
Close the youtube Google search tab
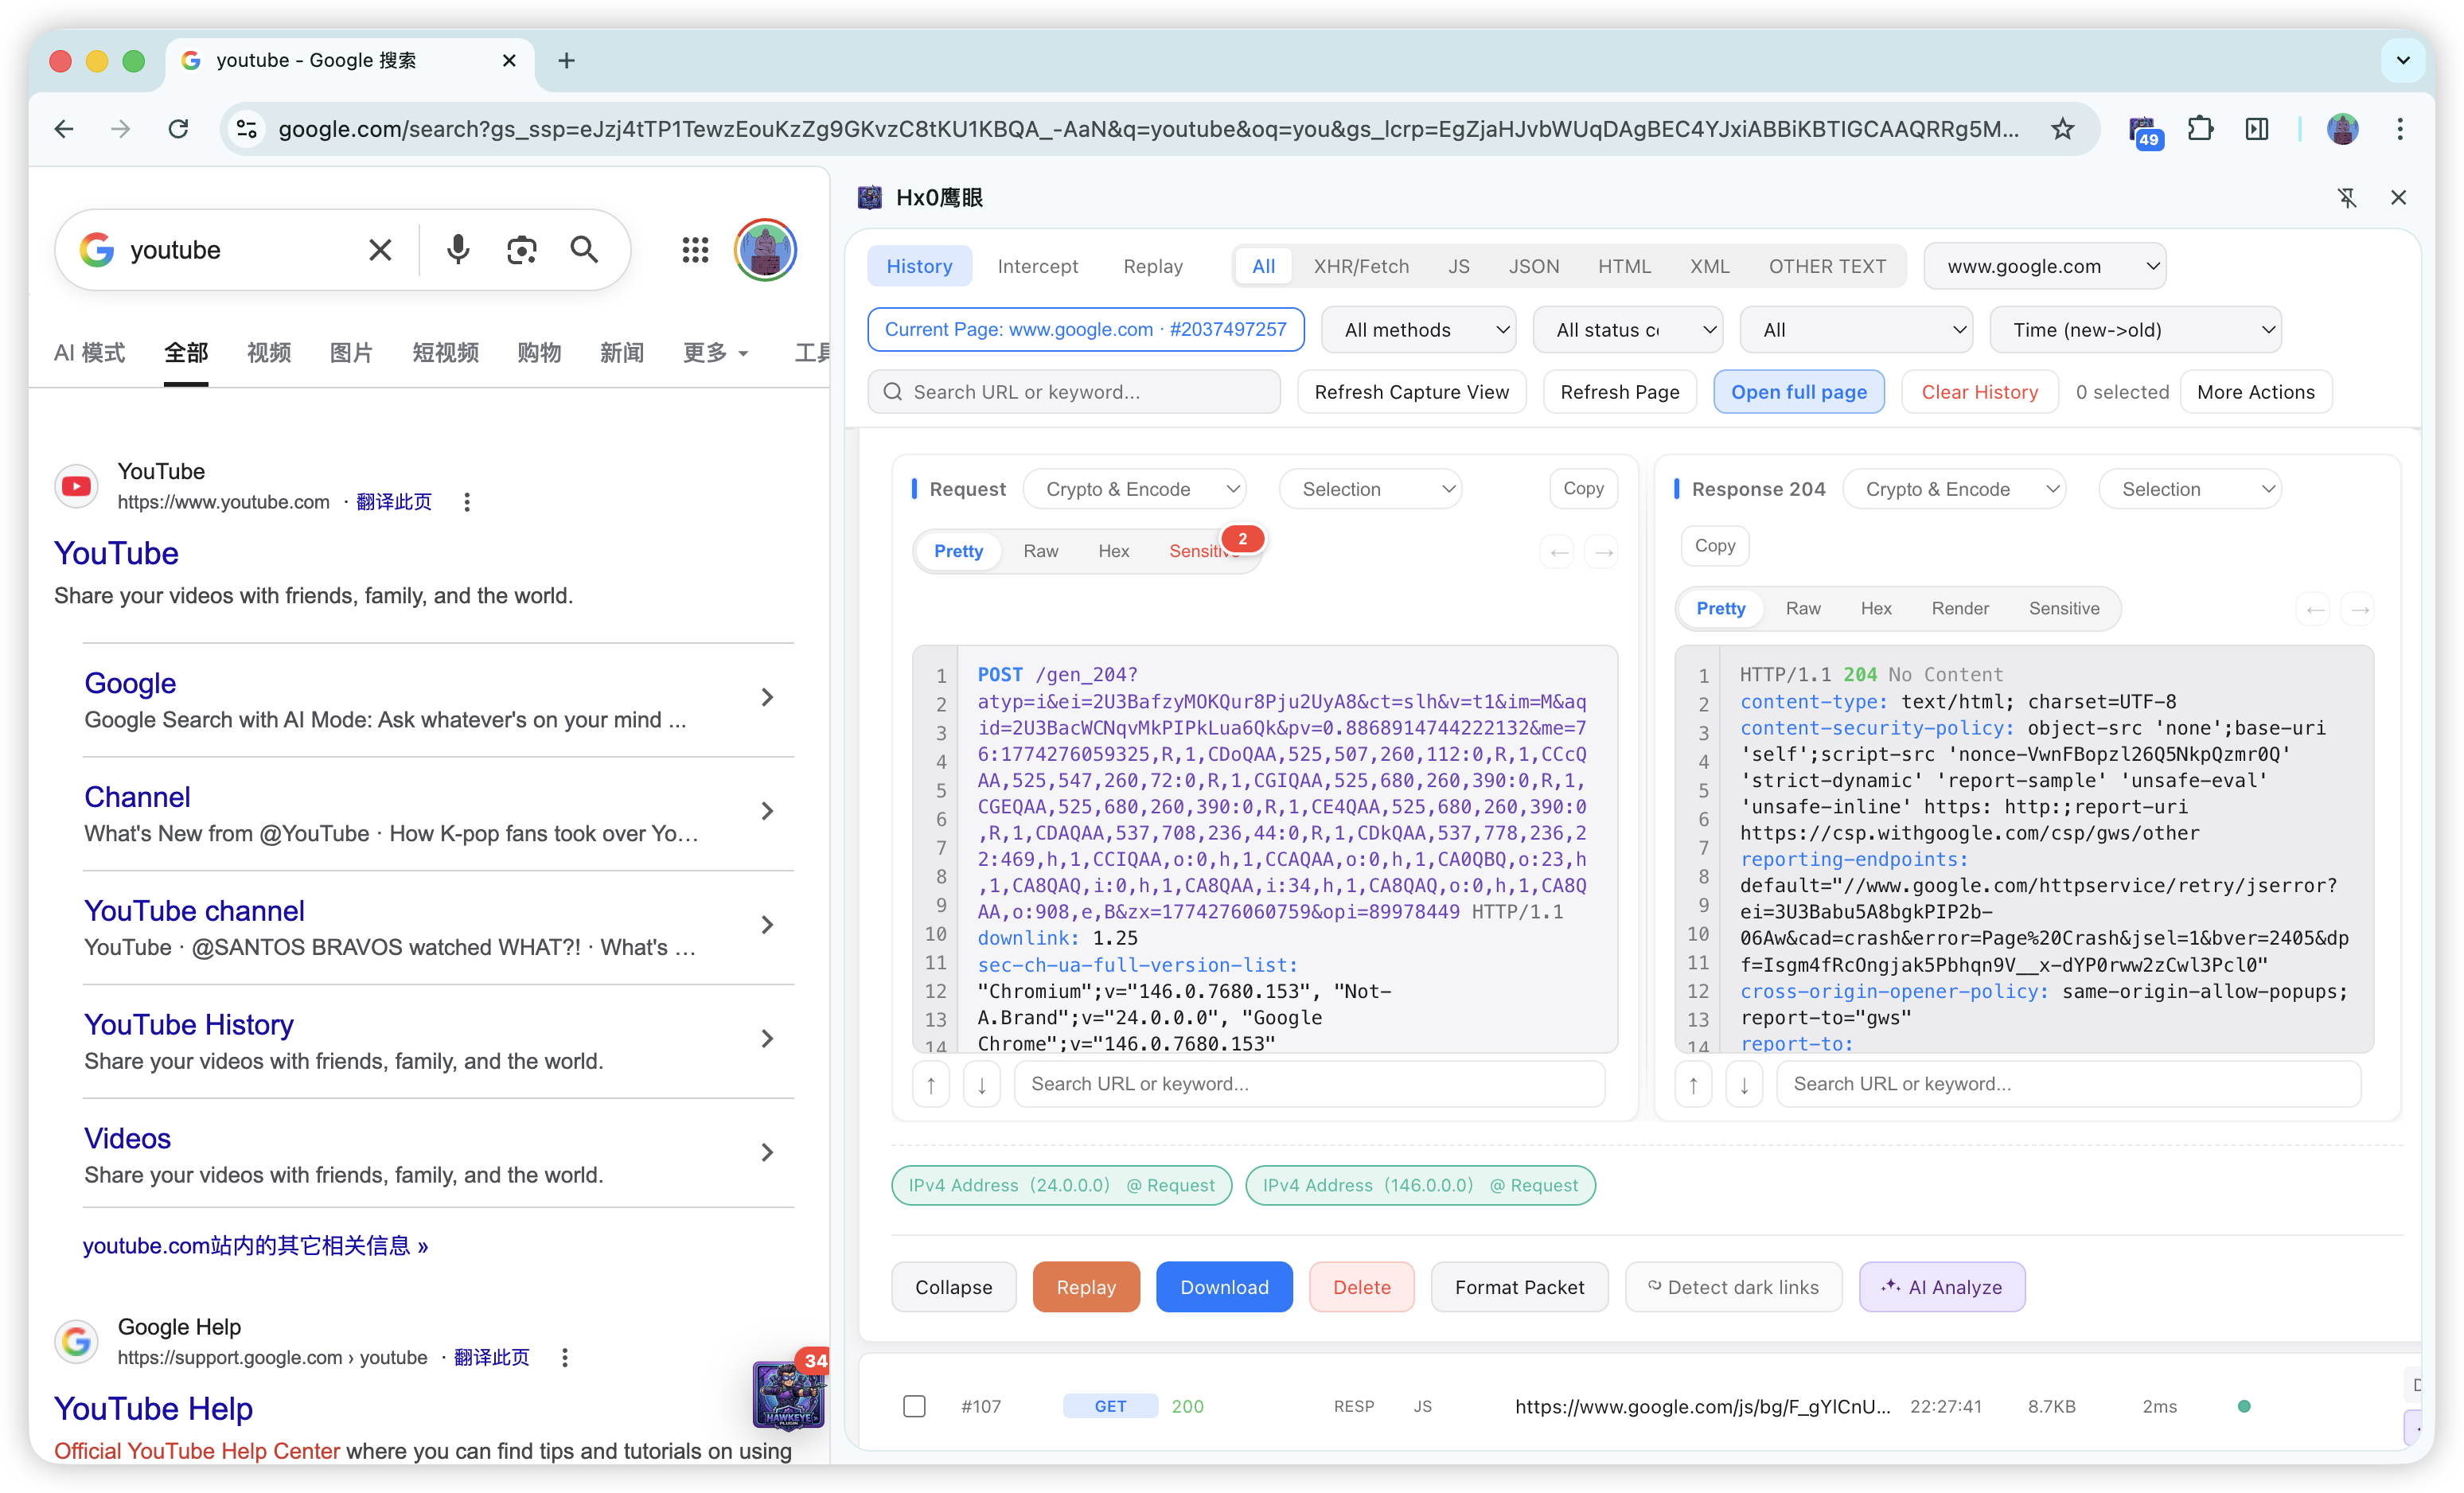point(509,61)
